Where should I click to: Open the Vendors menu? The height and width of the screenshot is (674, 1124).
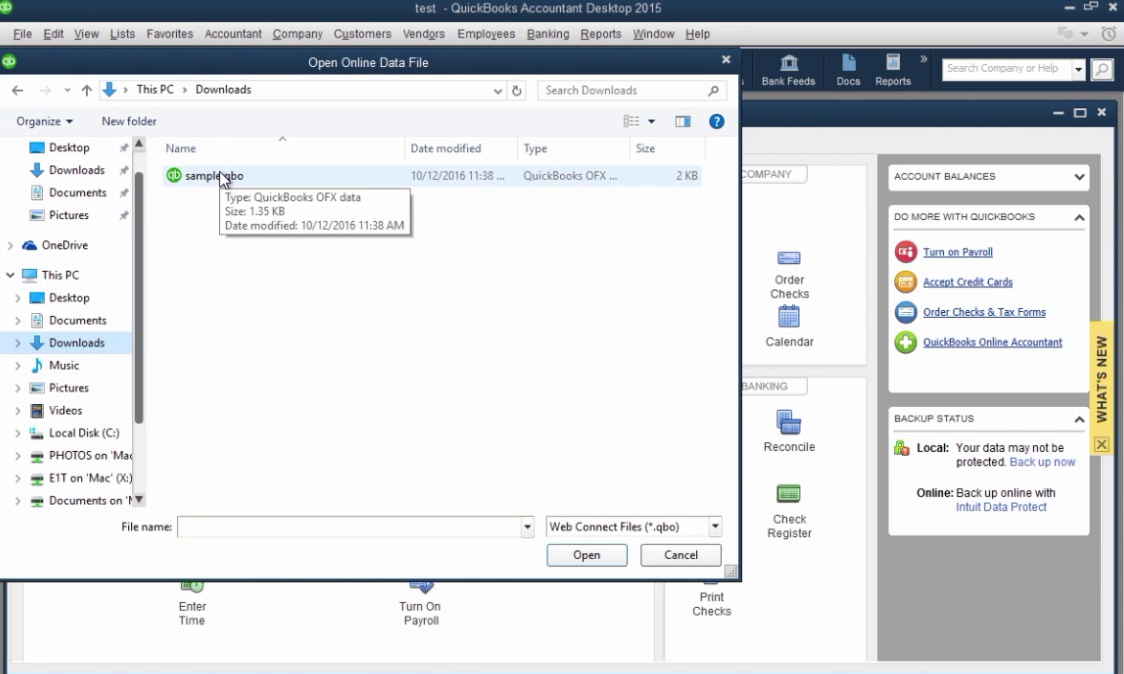pos(424,34)
